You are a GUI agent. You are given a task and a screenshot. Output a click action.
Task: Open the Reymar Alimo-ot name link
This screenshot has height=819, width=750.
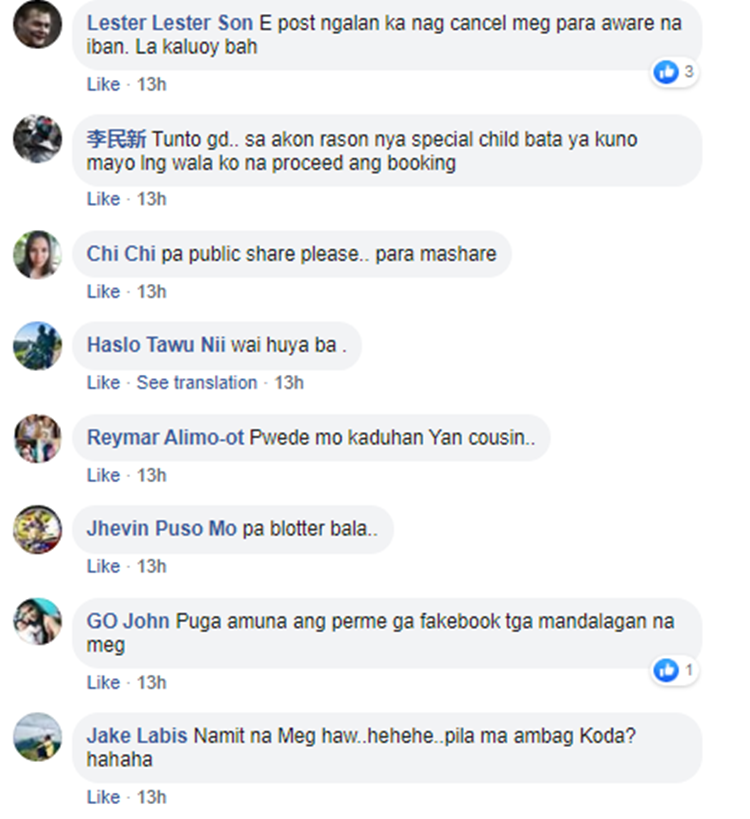pos(165,437)
